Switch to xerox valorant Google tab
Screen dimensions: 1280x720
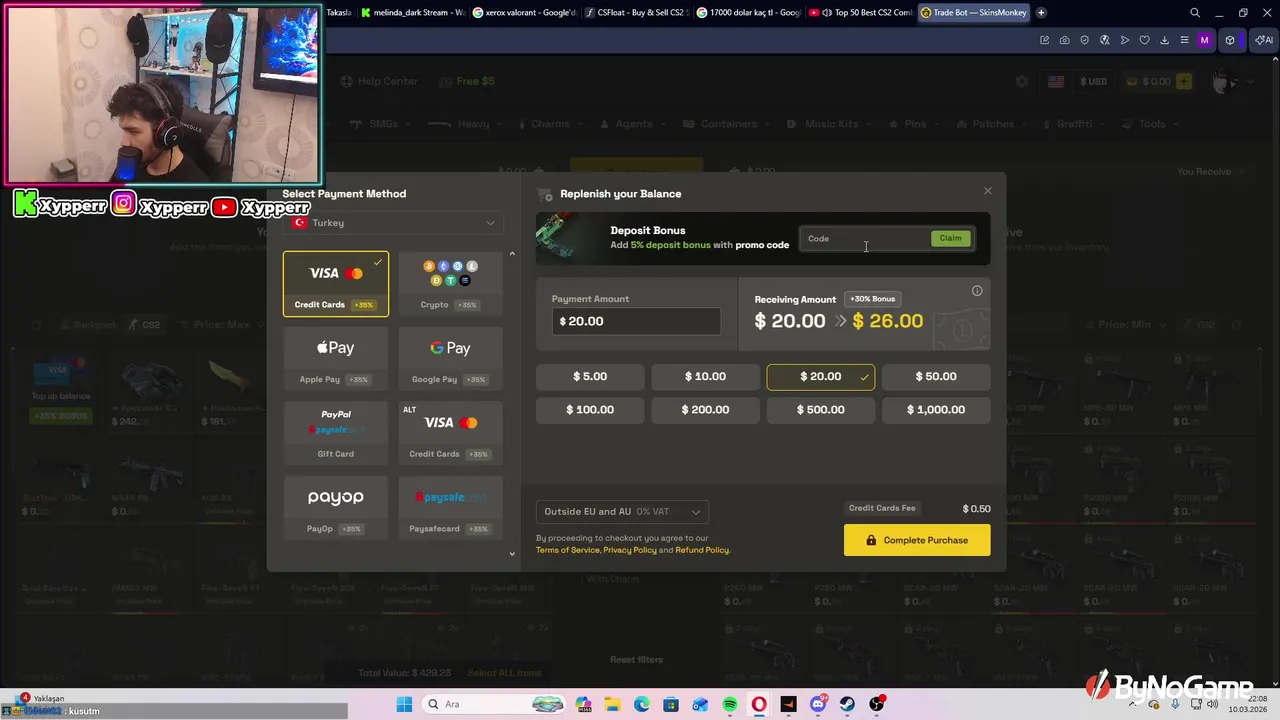click(x=524, y=13)
